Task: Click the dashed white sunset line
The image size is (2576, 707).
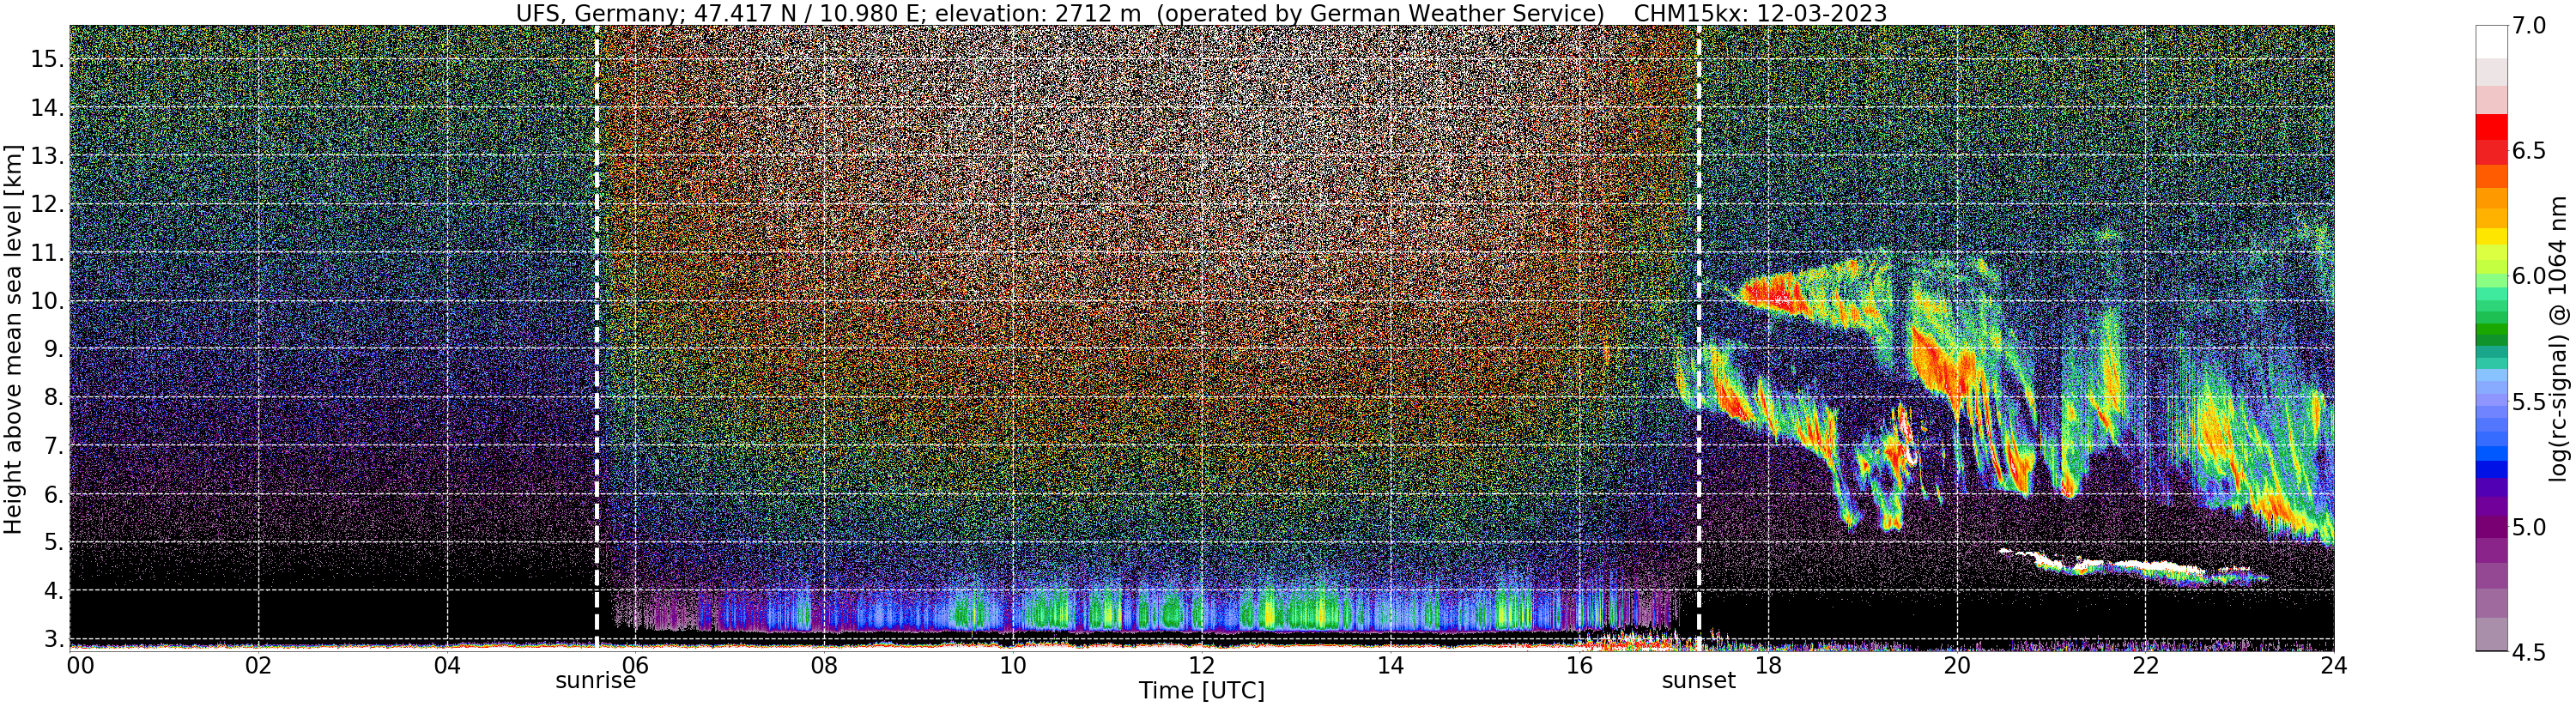Action: point(1699,337)
